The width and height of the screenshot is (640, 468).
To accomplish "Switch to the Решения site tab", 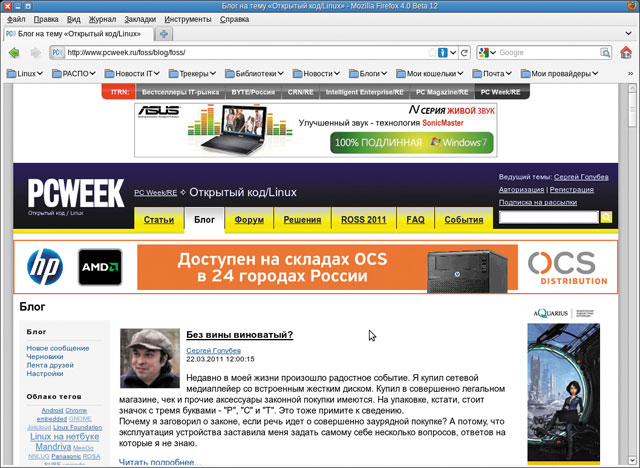I will click(302, 220).
